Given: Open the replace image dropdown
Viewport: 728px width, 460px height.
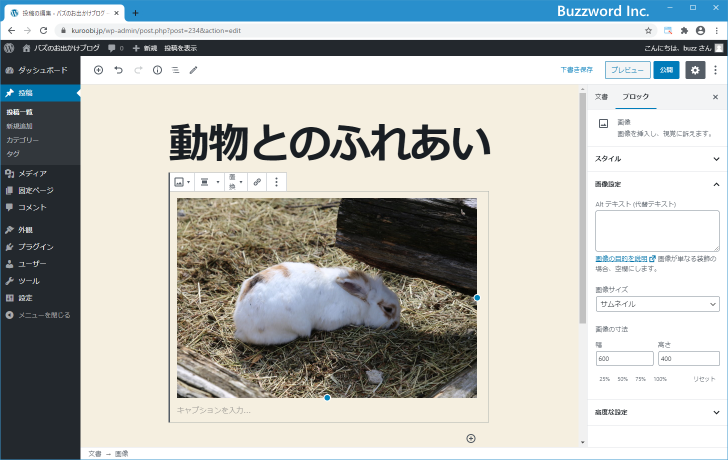Looking at the screenshot, I should (x=235, y=182).
